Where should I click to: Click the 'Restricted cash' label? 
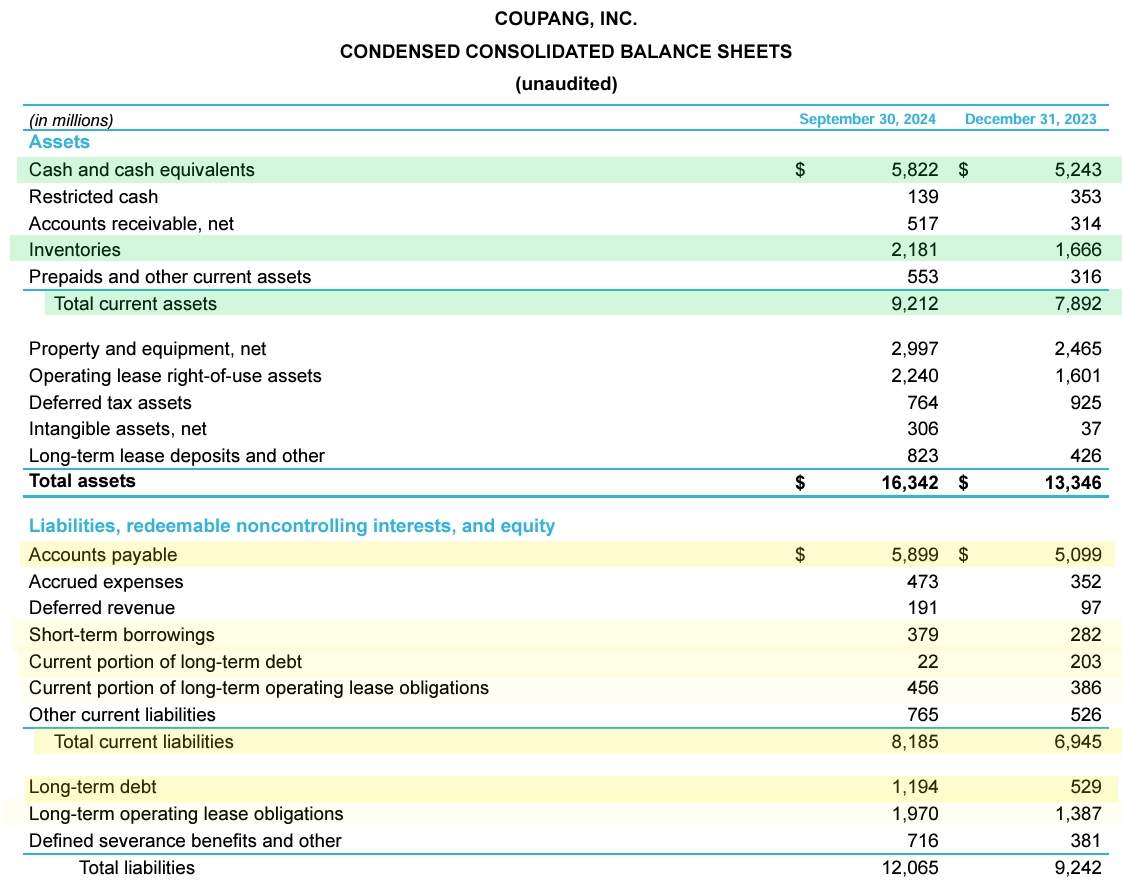click(93, 197)
